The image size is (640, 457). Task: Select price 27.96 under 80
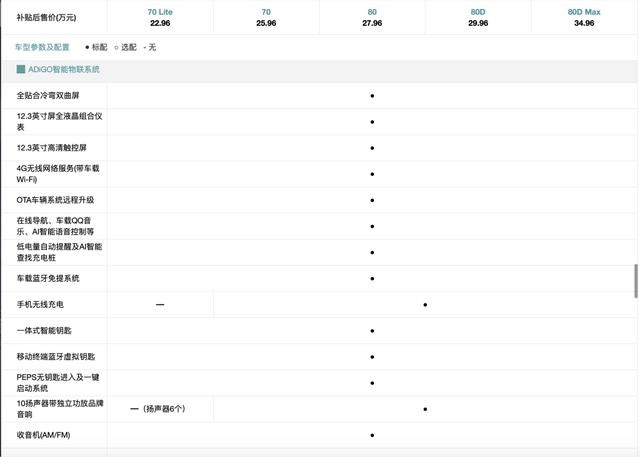click(372, 23)
